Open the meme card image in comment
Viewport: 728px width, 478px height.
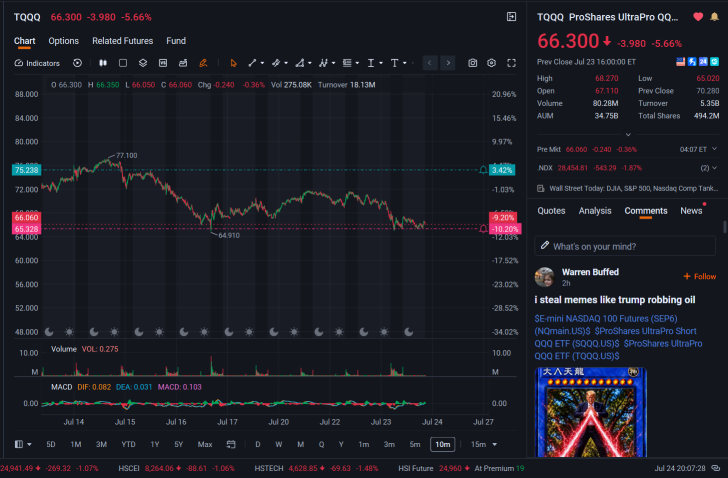point(591,412)
